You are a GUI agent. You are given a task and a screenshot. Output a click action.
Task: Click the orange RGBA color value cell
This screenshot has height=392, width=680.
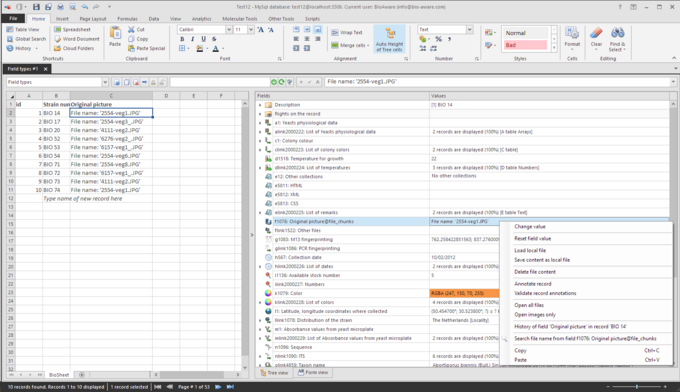point(464,294)
